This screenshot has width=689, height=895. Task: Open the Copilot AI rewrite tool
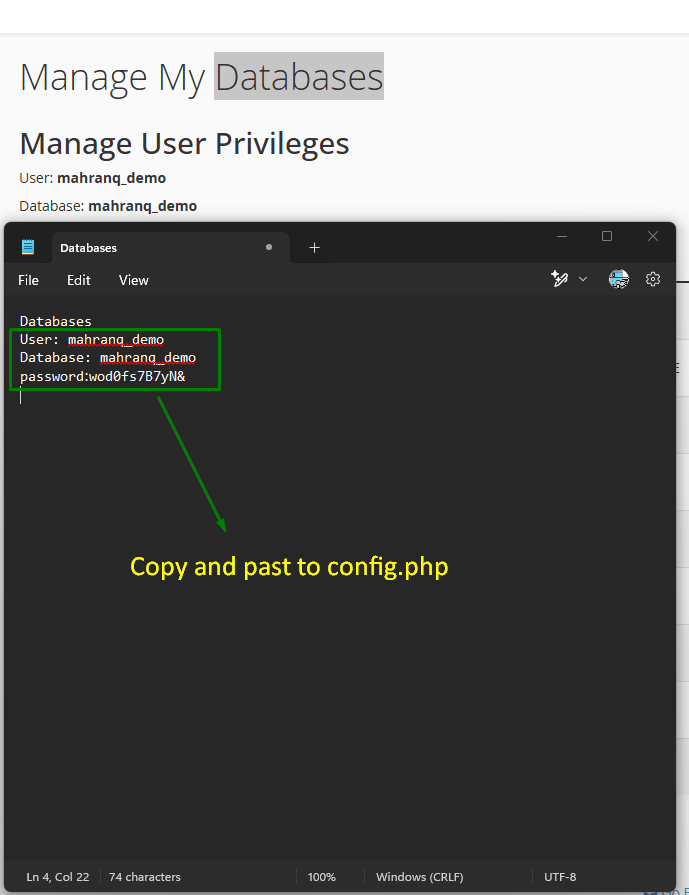pos(561,279)
